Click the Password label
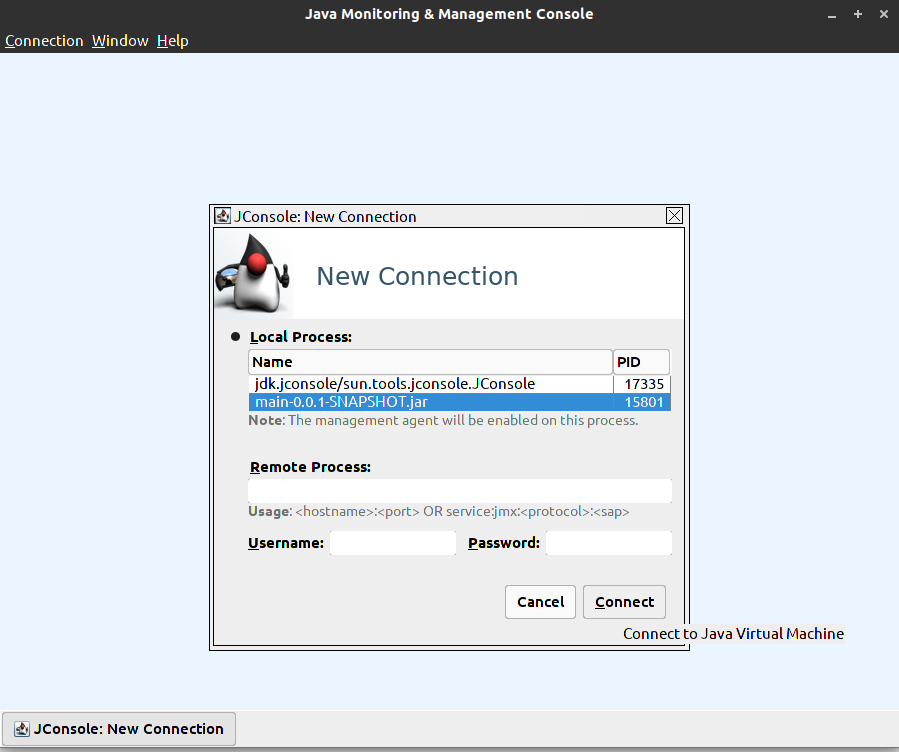The height and width of the screenshot is (752, 899). click(x=503, y=543)
